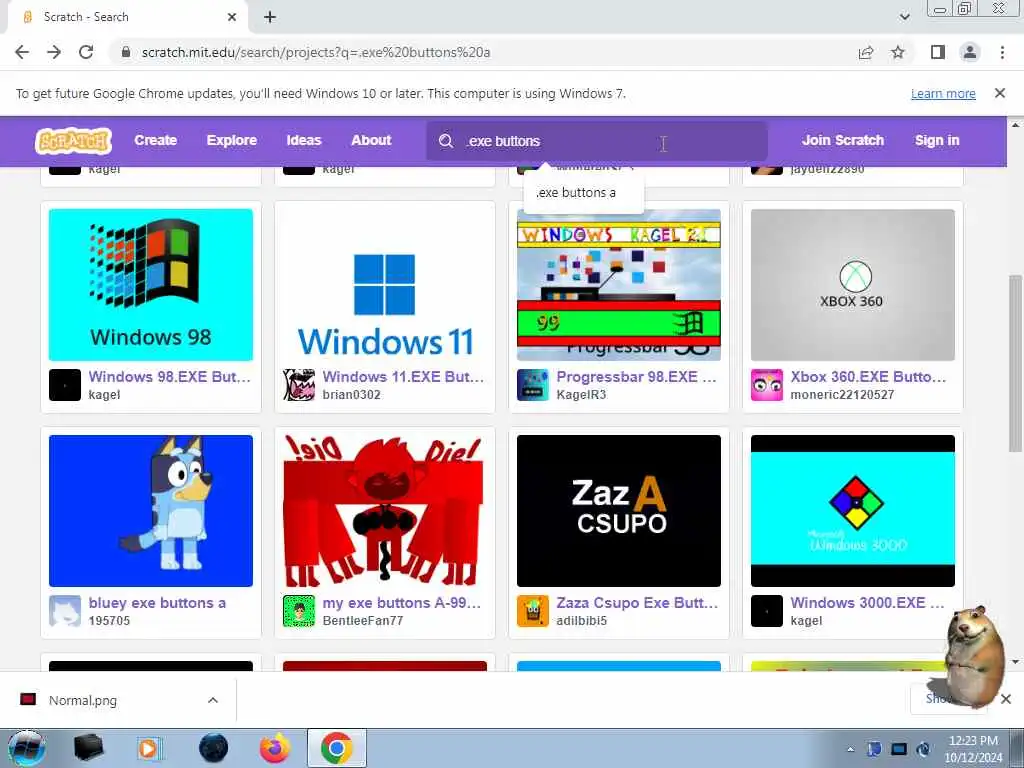Open KagelR3 avatar icon
Viewport: 1024px width, 768px height.
(x=533, y=385)
